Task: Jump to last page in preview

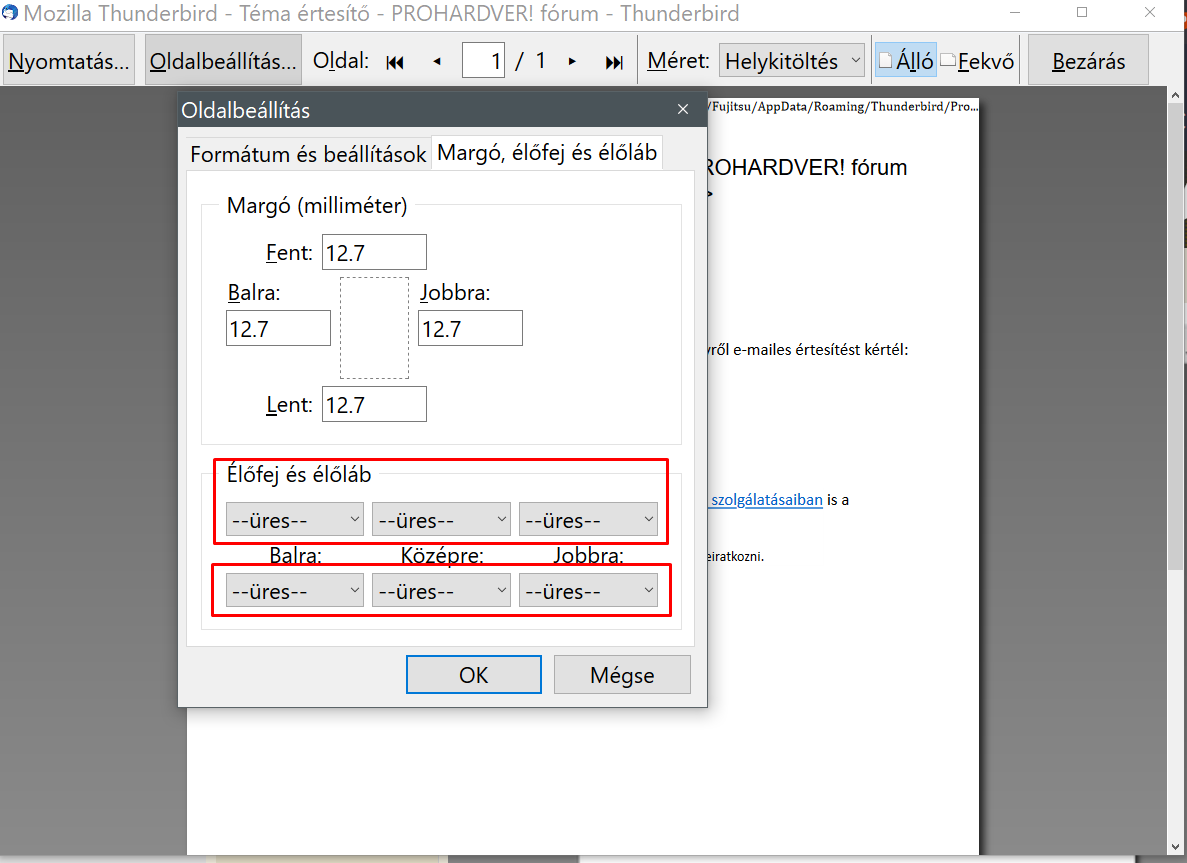Action: tap(614, 62)
